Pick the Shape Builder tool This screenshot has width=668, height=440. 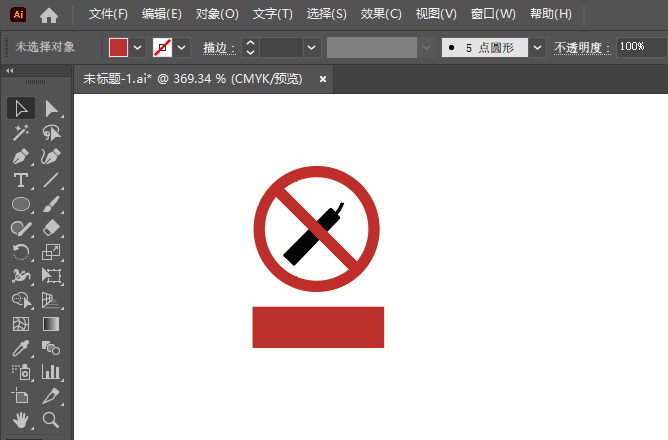[x=21, y=300]
